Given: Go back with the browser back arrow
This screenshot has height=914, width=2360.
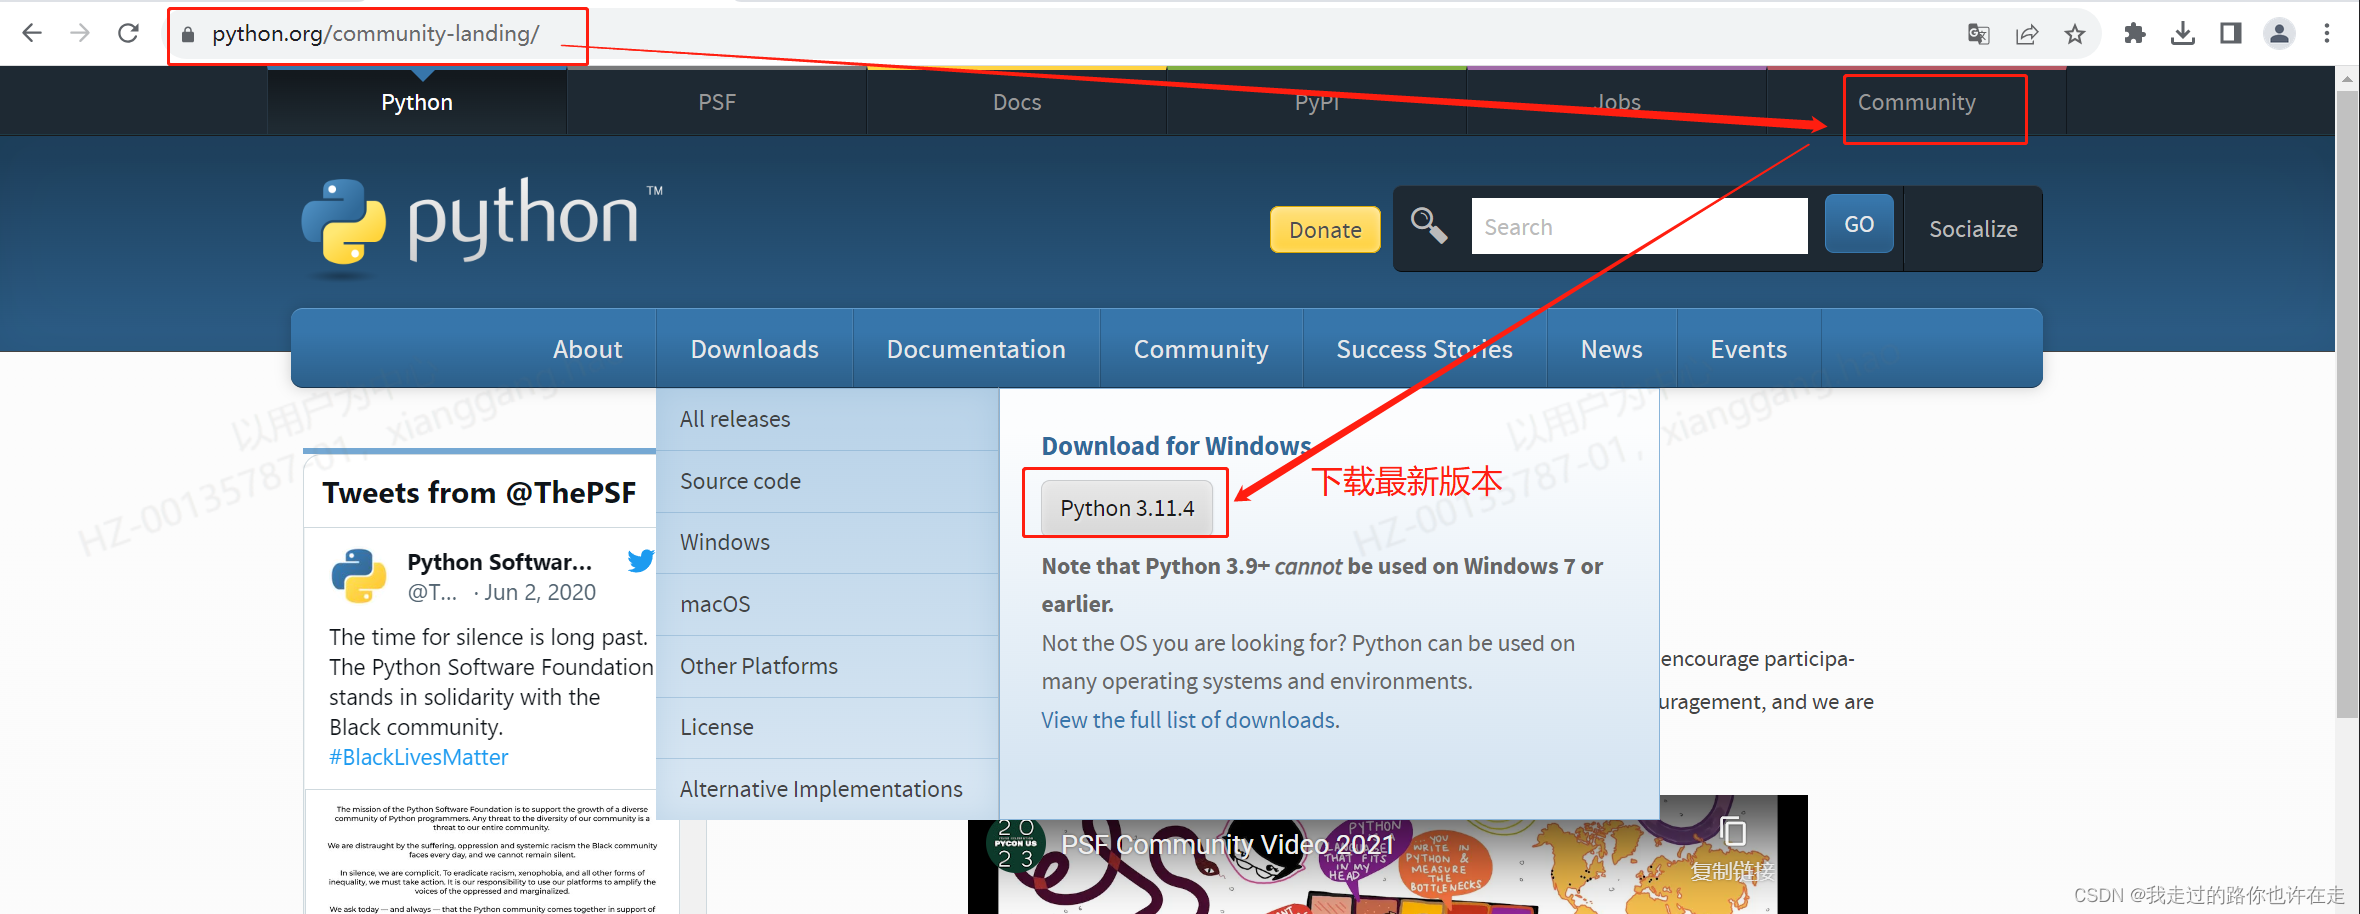Looking at the screenshot, I should point(32,33).
